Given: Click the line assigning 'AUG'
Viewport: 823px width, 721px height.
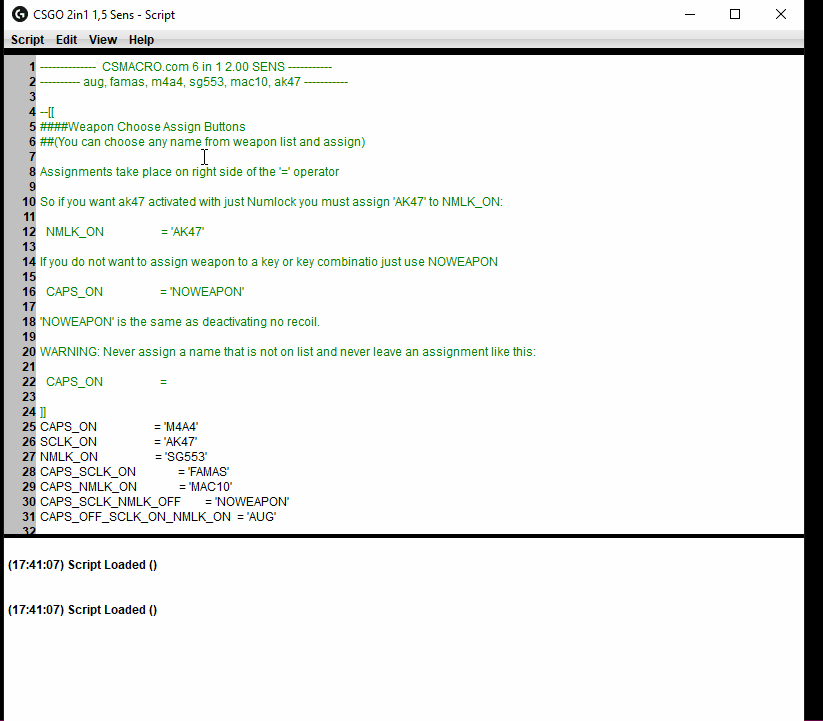Looking at the screenshot, I should (157, 517).
